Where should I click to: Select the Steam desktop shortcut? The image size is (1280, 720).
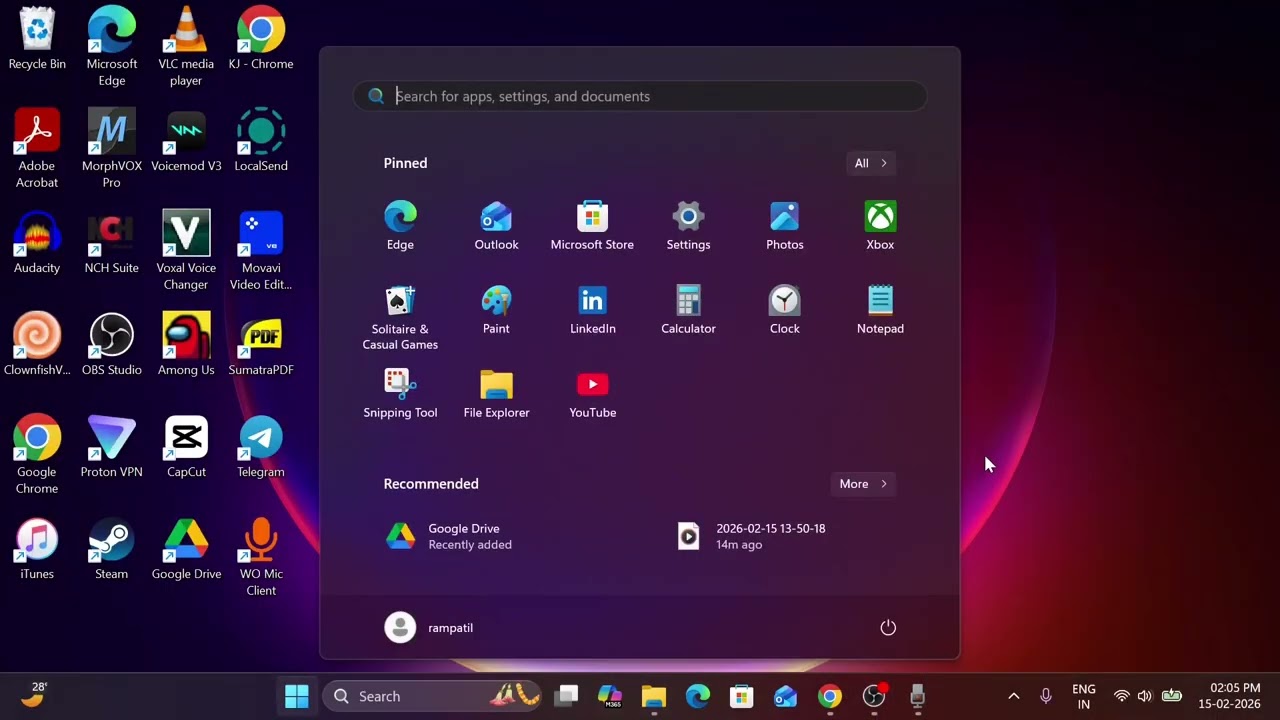[111, 549]
